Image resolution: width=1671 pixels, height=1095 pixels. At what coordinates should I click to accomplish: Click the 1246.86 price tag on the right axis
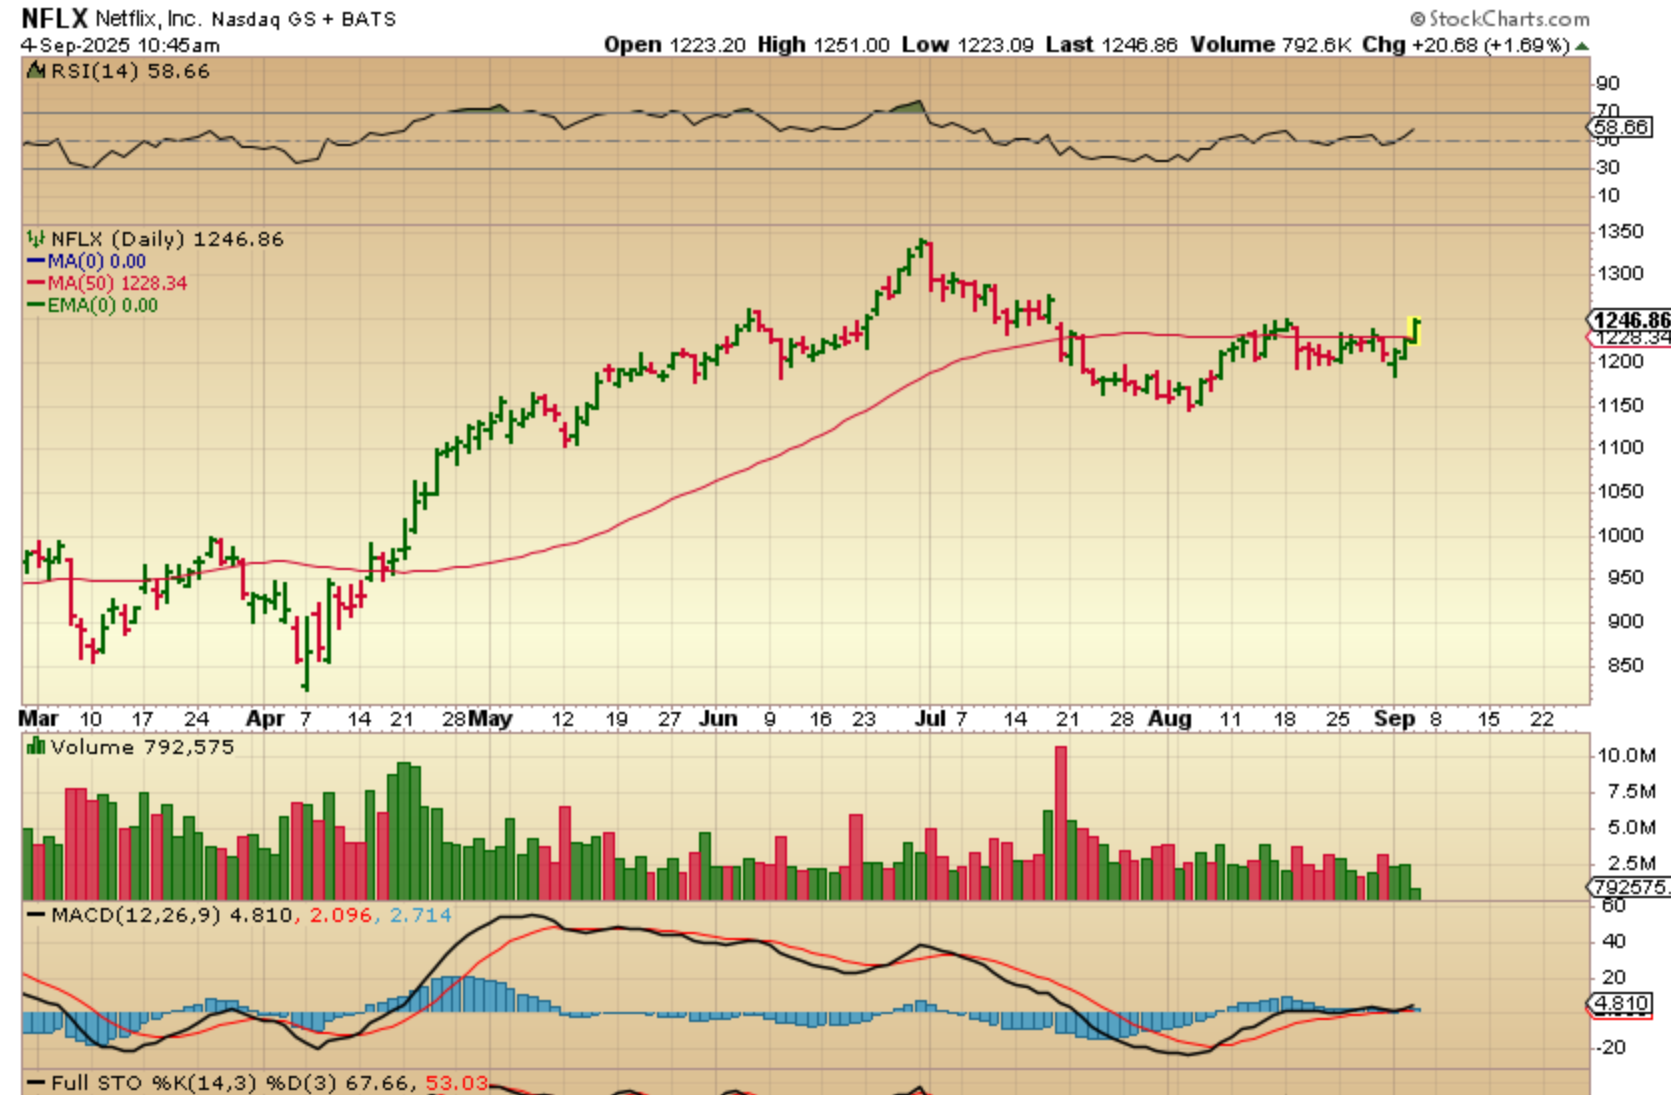pos(1630,320)
